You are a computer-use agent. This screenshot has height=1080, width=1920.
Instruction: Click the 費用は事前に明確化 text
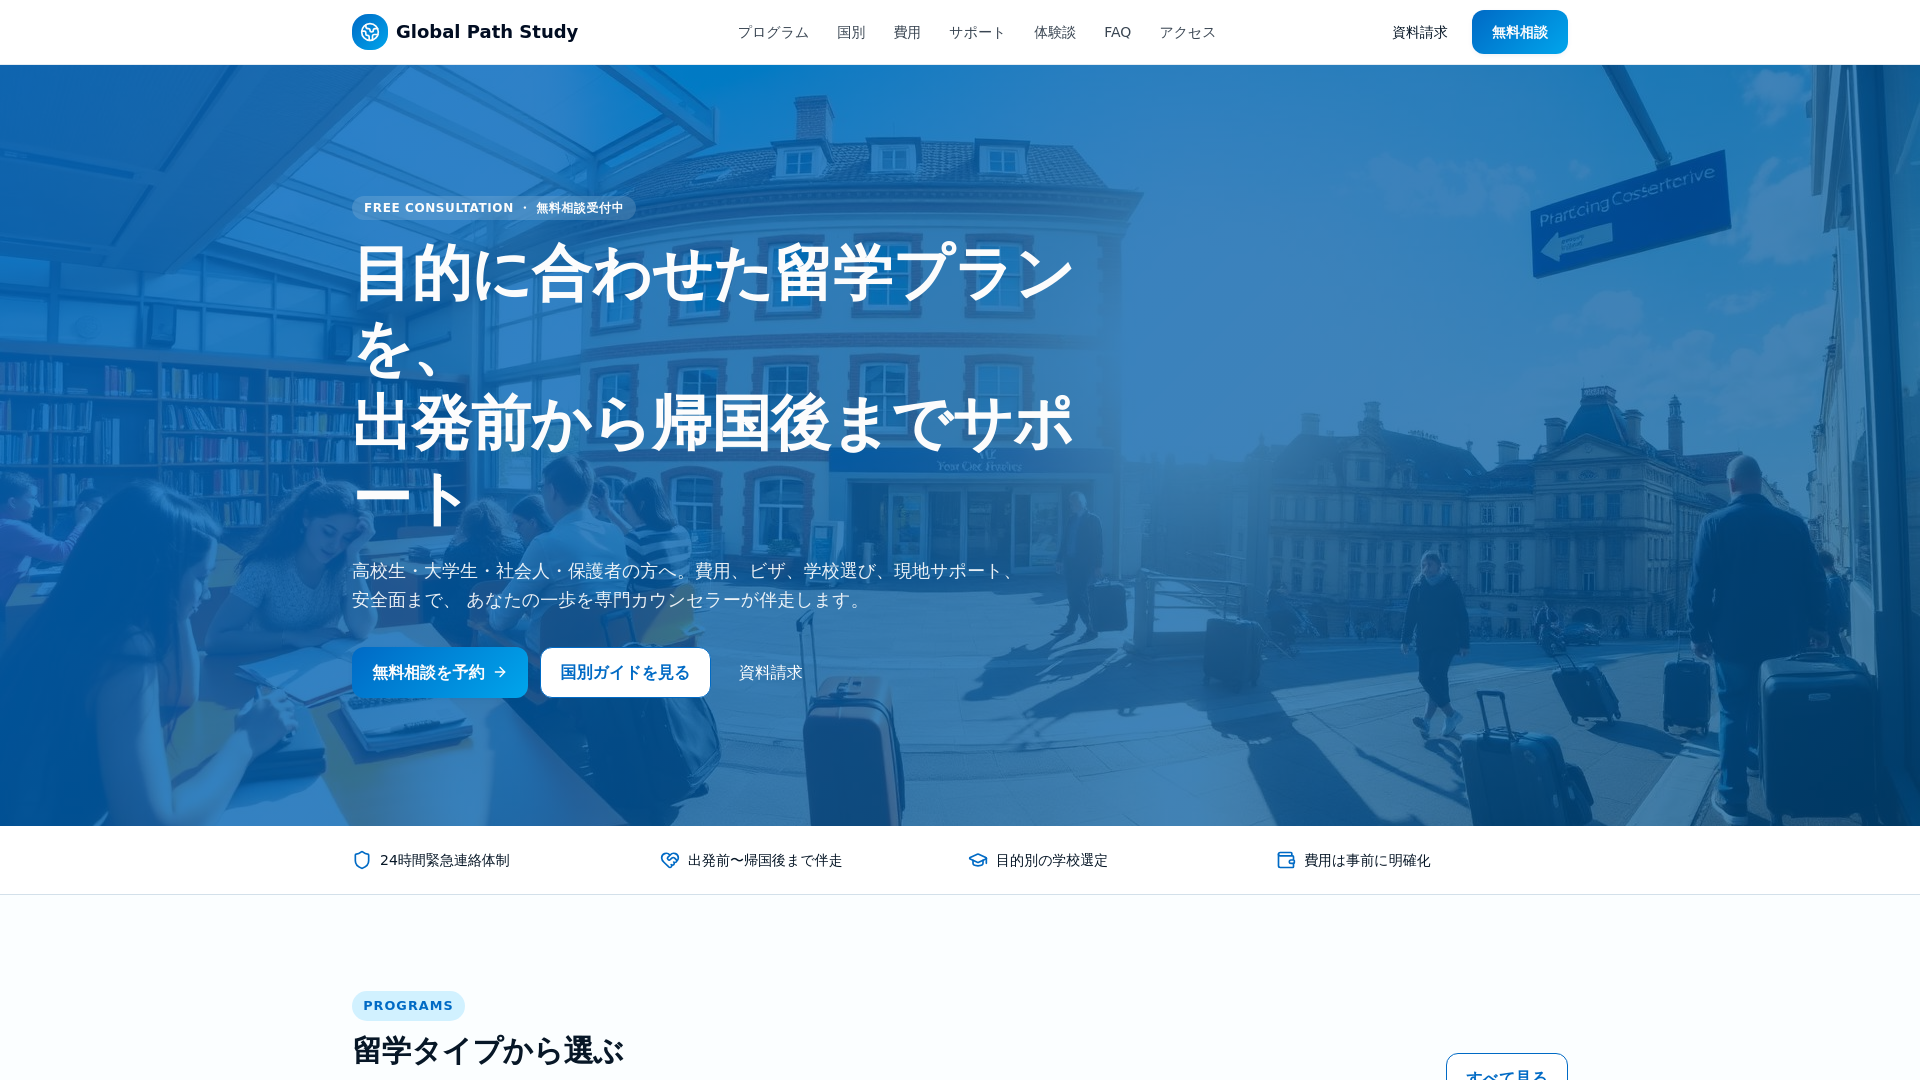(x=1367, y=860)
